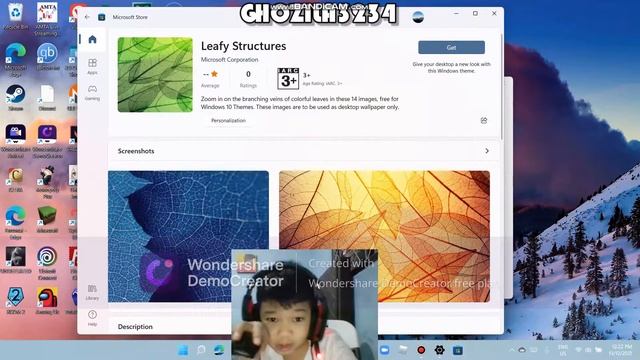This screenshot has height=360, width=640.
Task: Click the 0 Ratings count
Action: 248,79
